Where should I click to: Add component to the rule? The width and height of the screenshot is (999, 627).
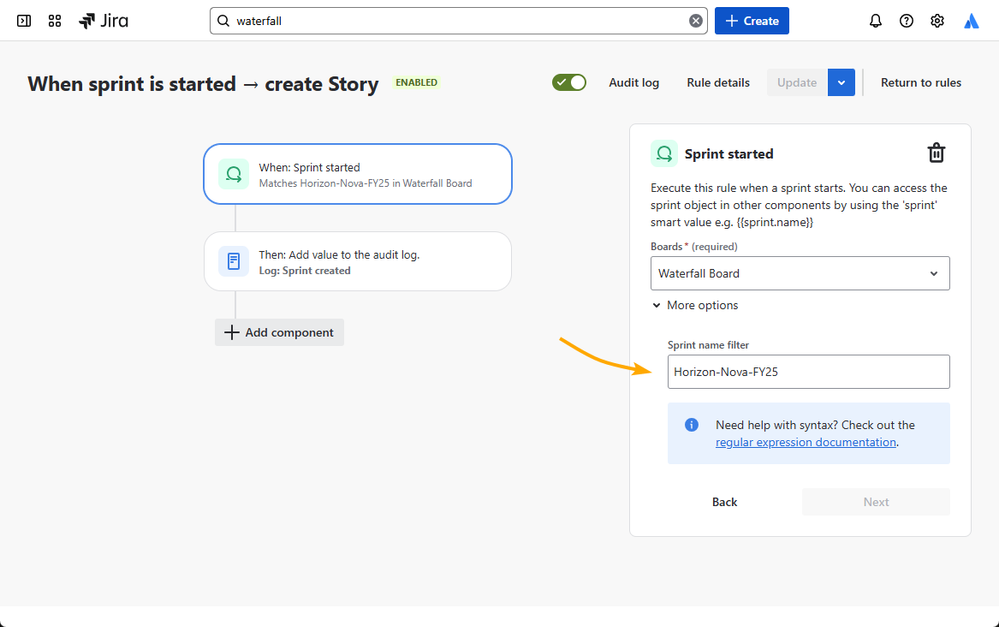coord(279,333)
